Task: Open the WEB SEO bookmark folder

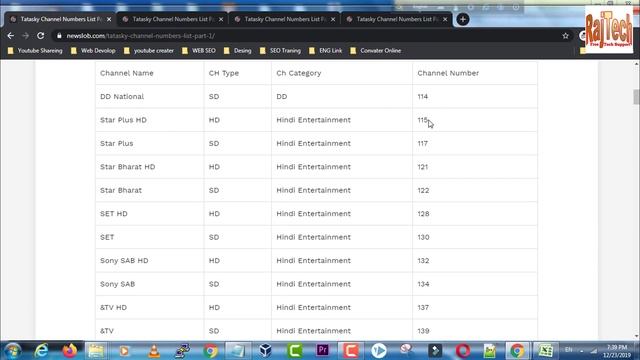Action: pyautogui.click(x=199, y=51)
